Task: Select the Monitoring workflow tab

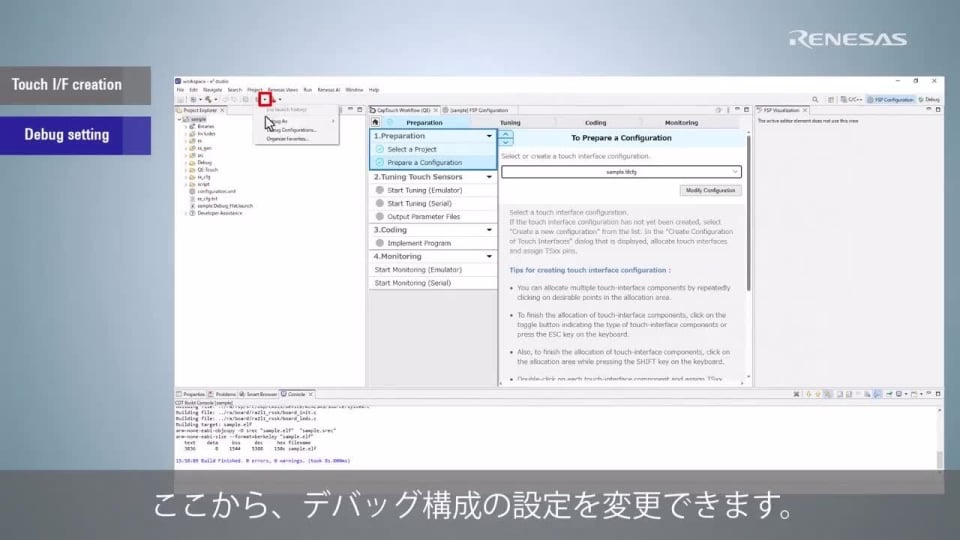Action: (x=681, y=122)
